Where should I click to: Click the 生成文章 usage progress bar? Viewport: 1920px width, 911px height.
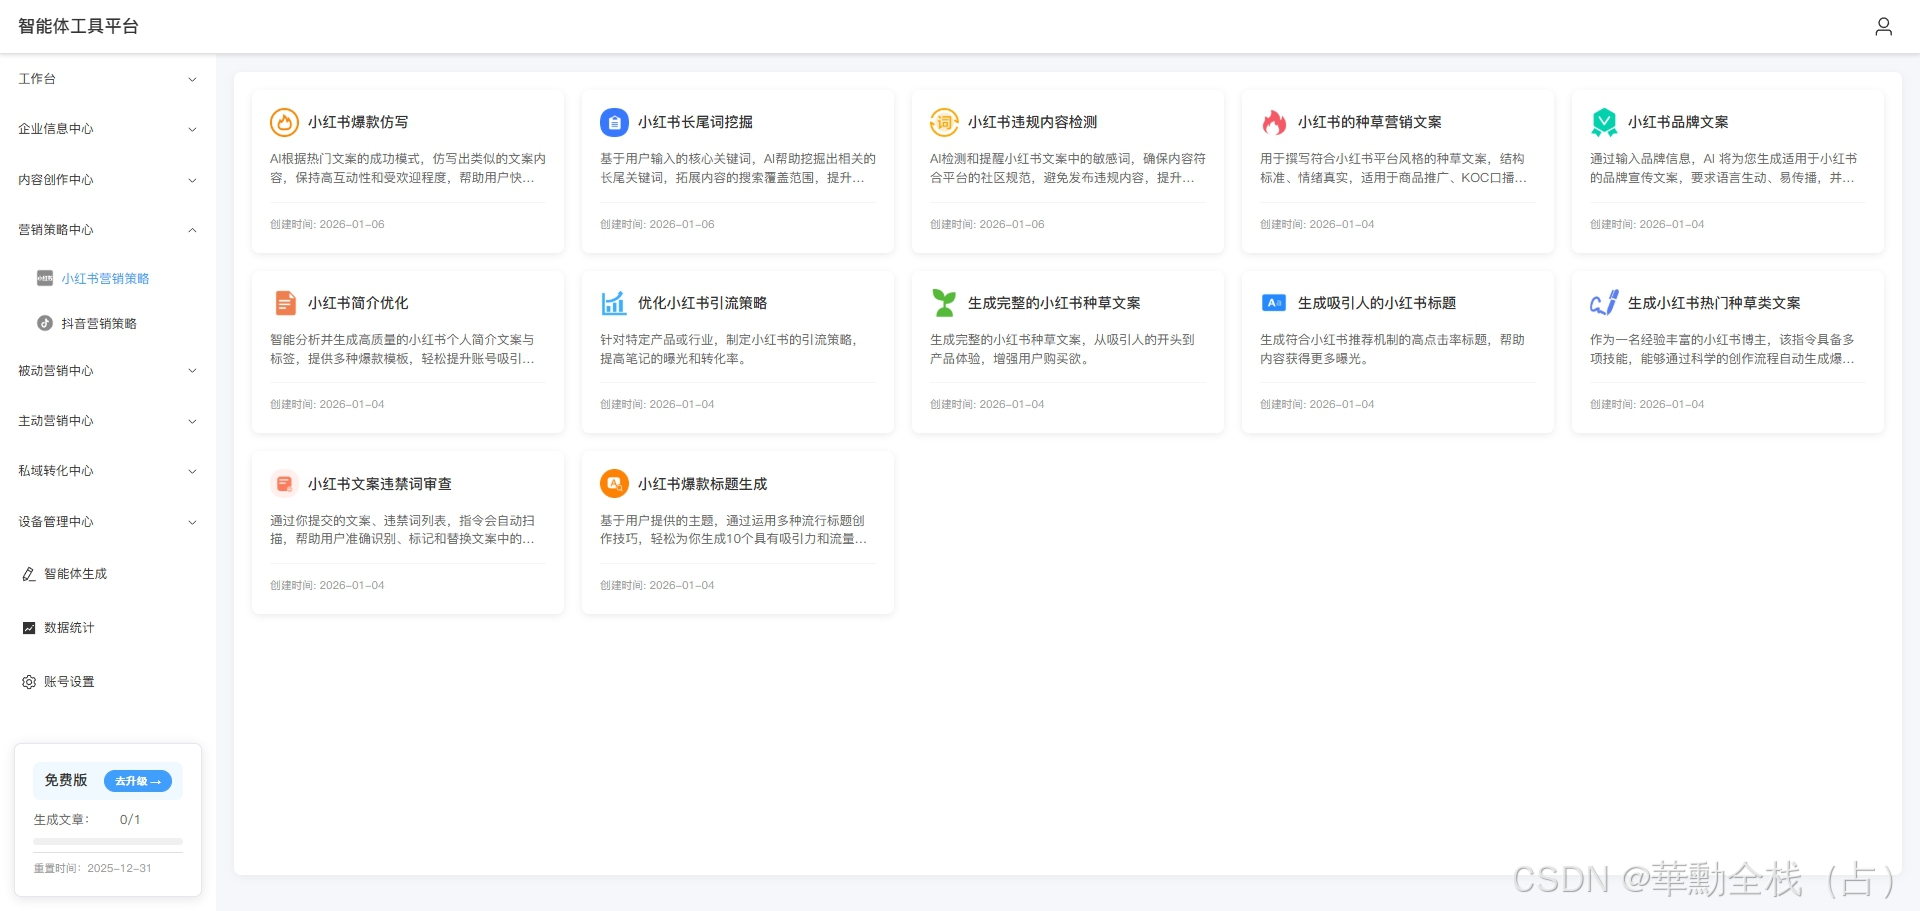pos(108,842)
